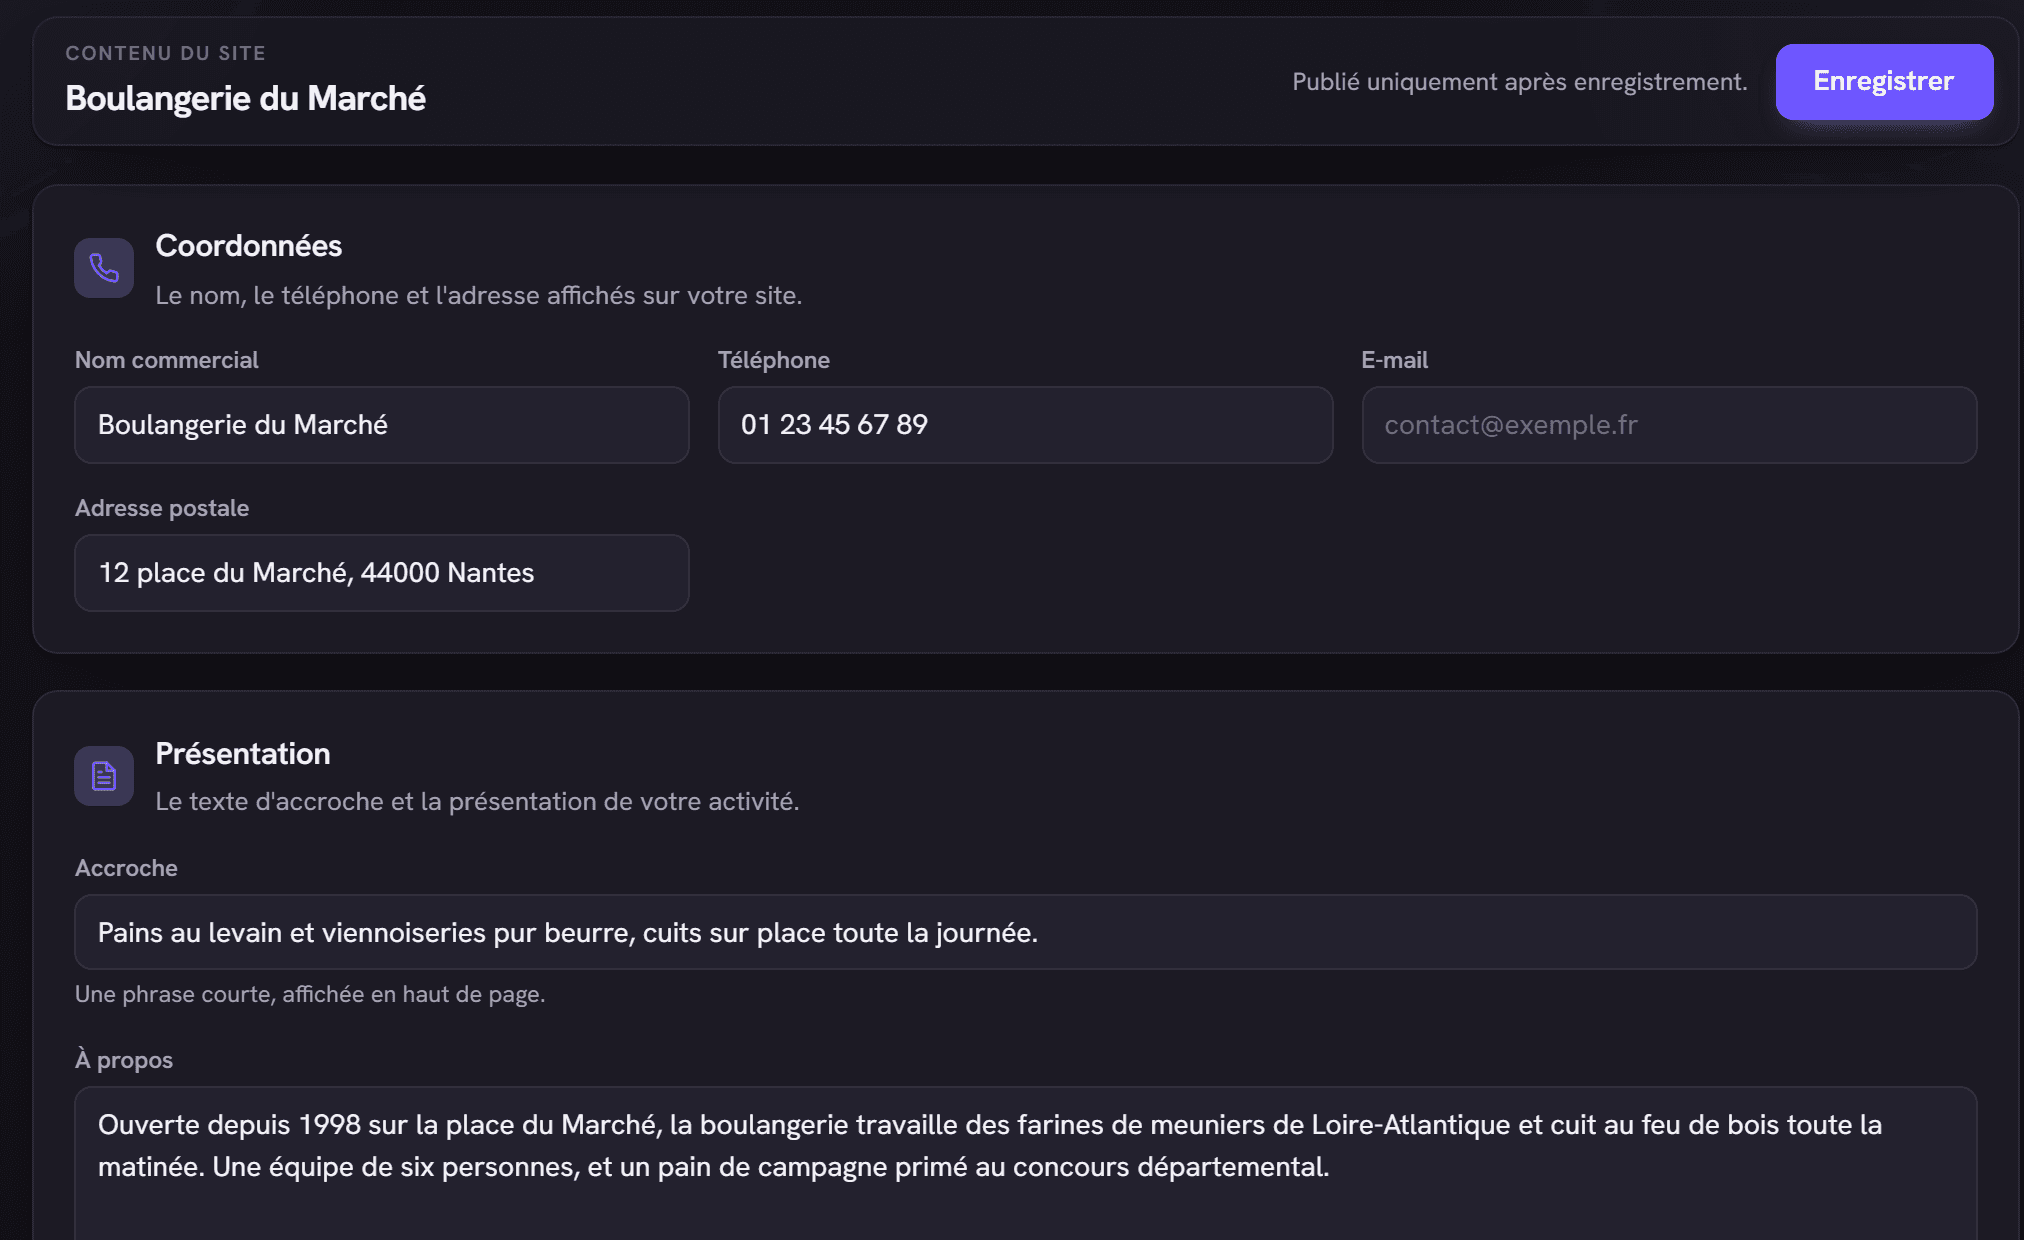
Task: Select the Boulangerie du Marché page title
Action: [x=245, y=99]
